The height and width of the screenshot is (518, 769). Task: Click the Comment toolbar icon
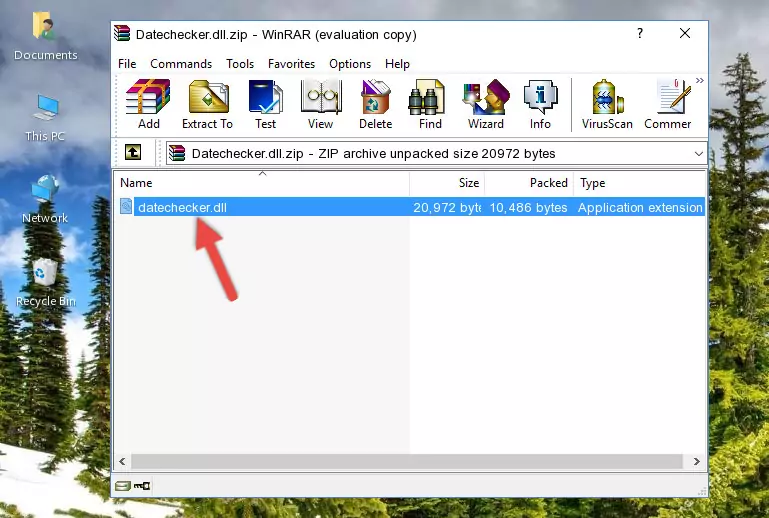667,104
